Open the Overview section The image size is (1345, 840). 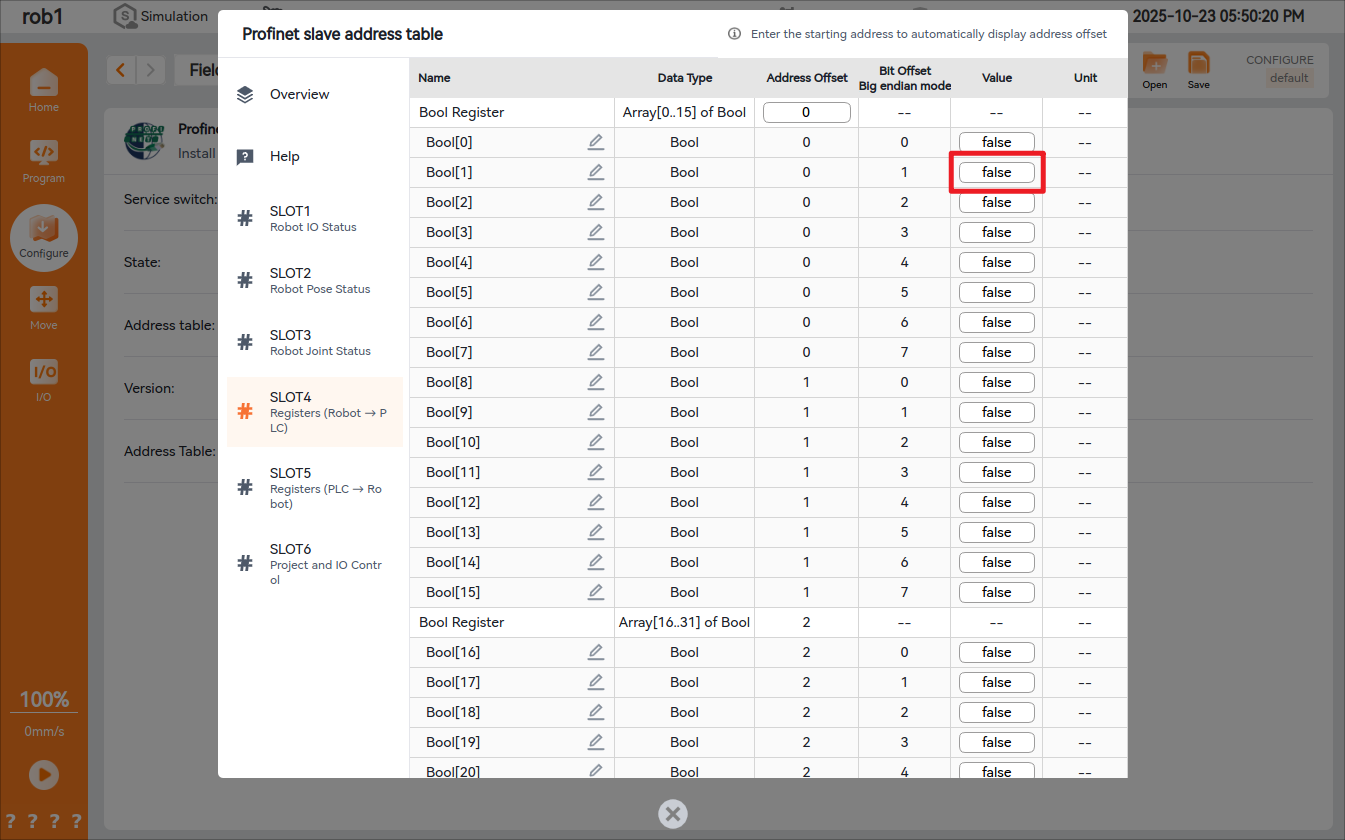[x=299, y=94]
